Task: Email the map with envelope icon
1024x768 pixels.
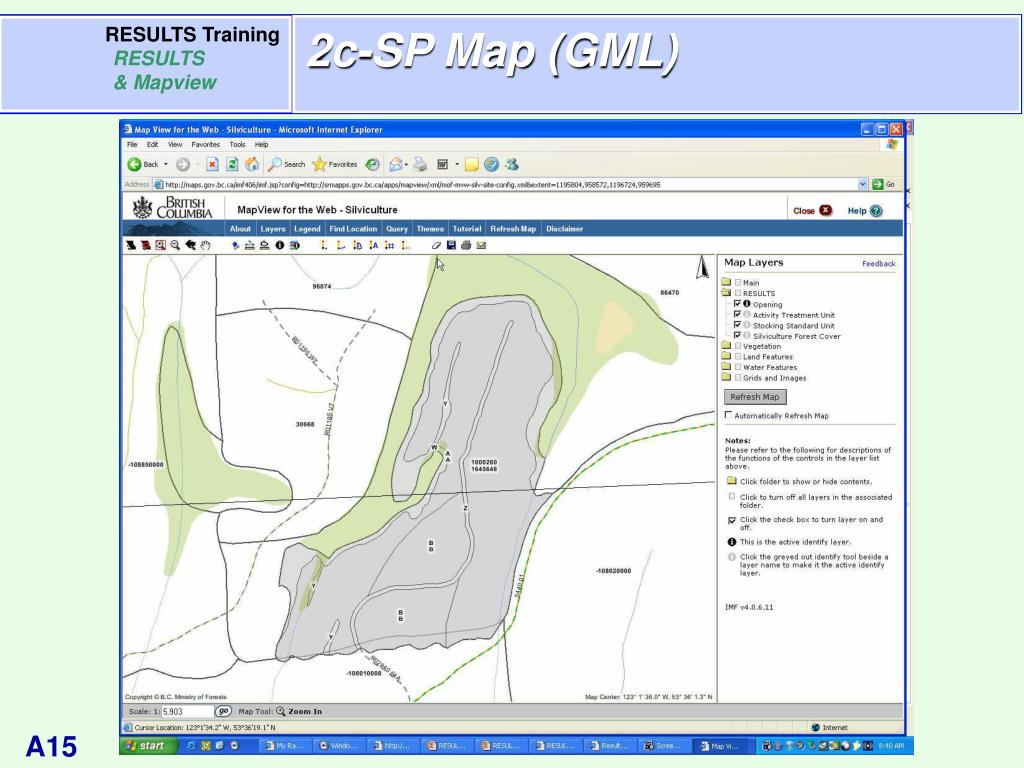Action: pos(481,246)
